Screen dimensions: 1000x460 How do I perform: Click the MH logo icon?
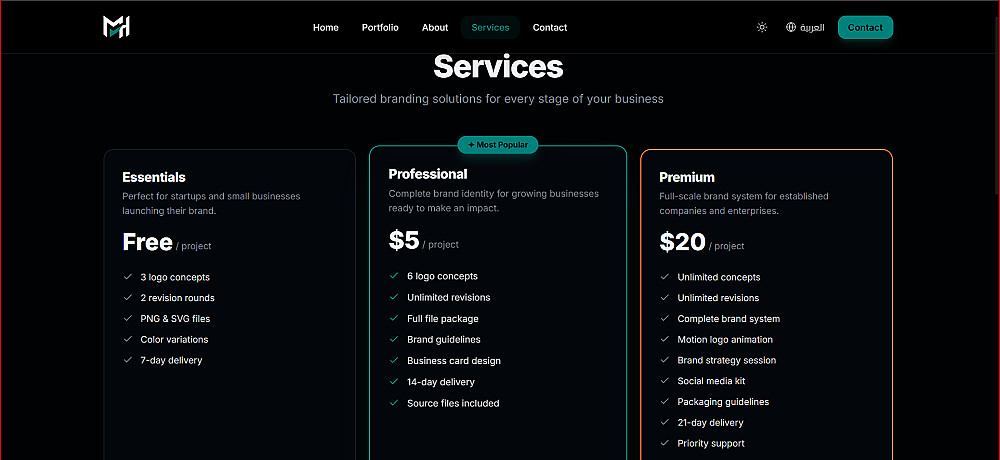point(117,27)
